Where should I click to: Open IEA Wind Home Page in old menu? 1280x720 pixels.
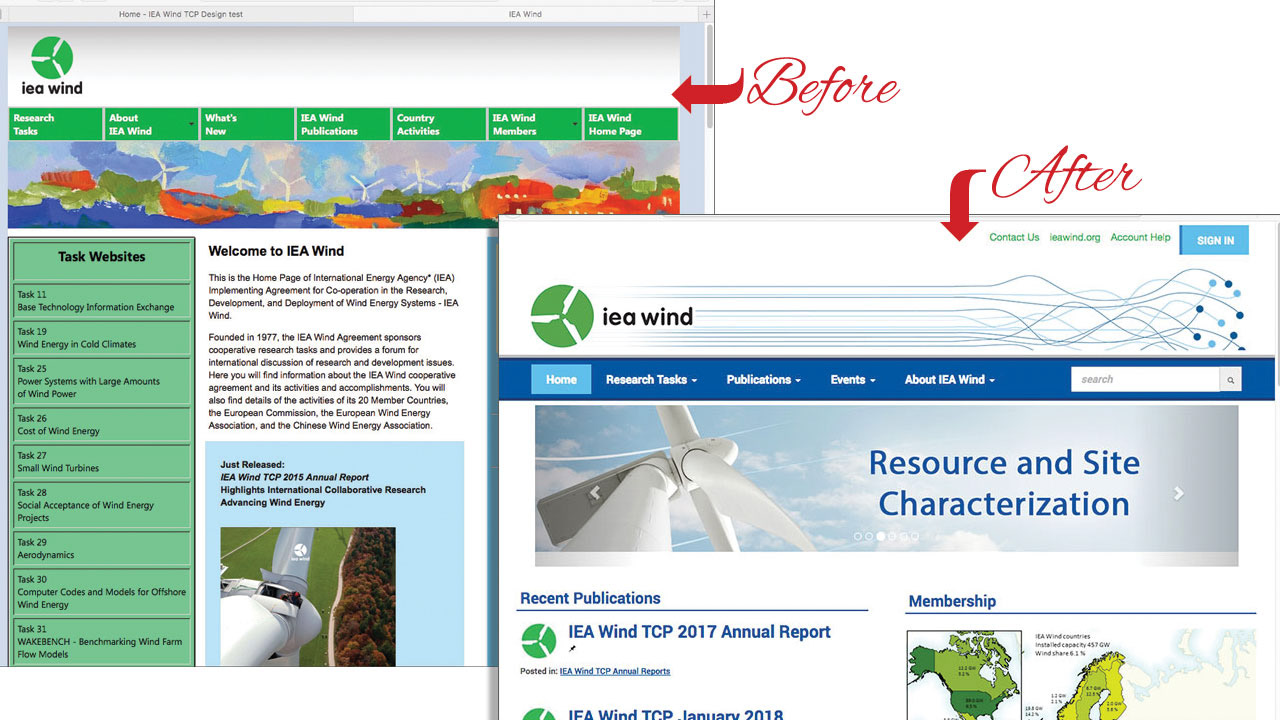click(x=631, y=124)
